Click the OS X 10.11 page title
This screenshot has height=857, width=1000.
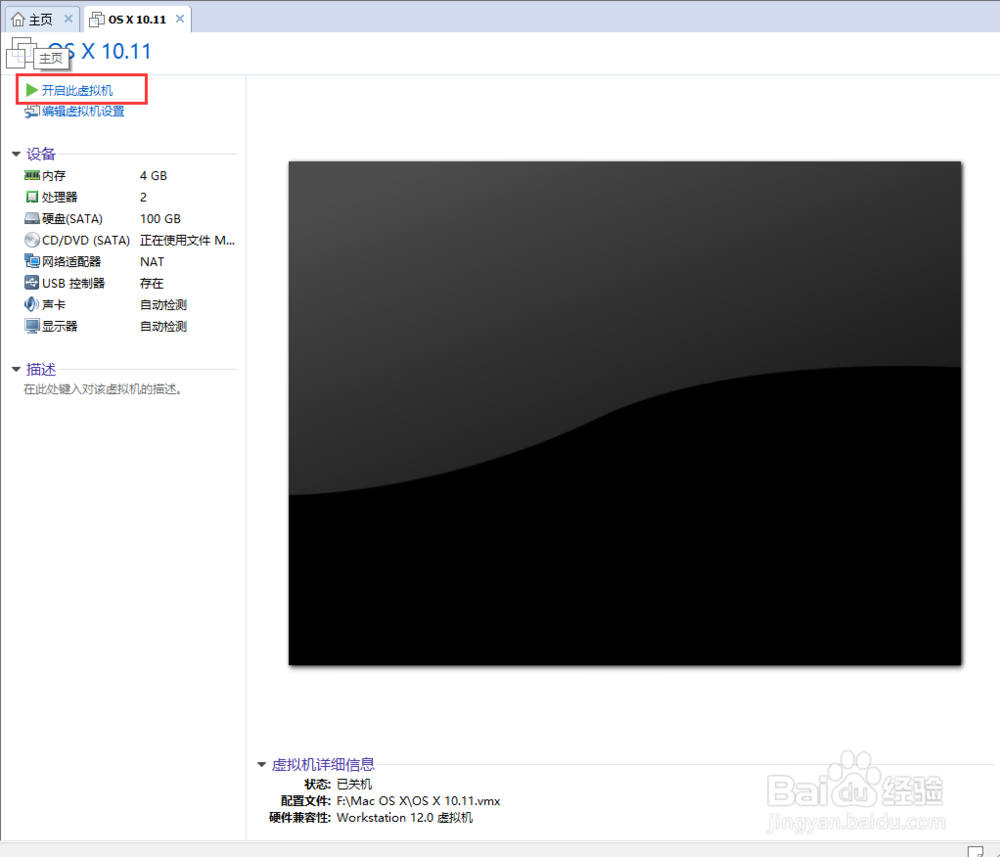[x=99, y=51]
